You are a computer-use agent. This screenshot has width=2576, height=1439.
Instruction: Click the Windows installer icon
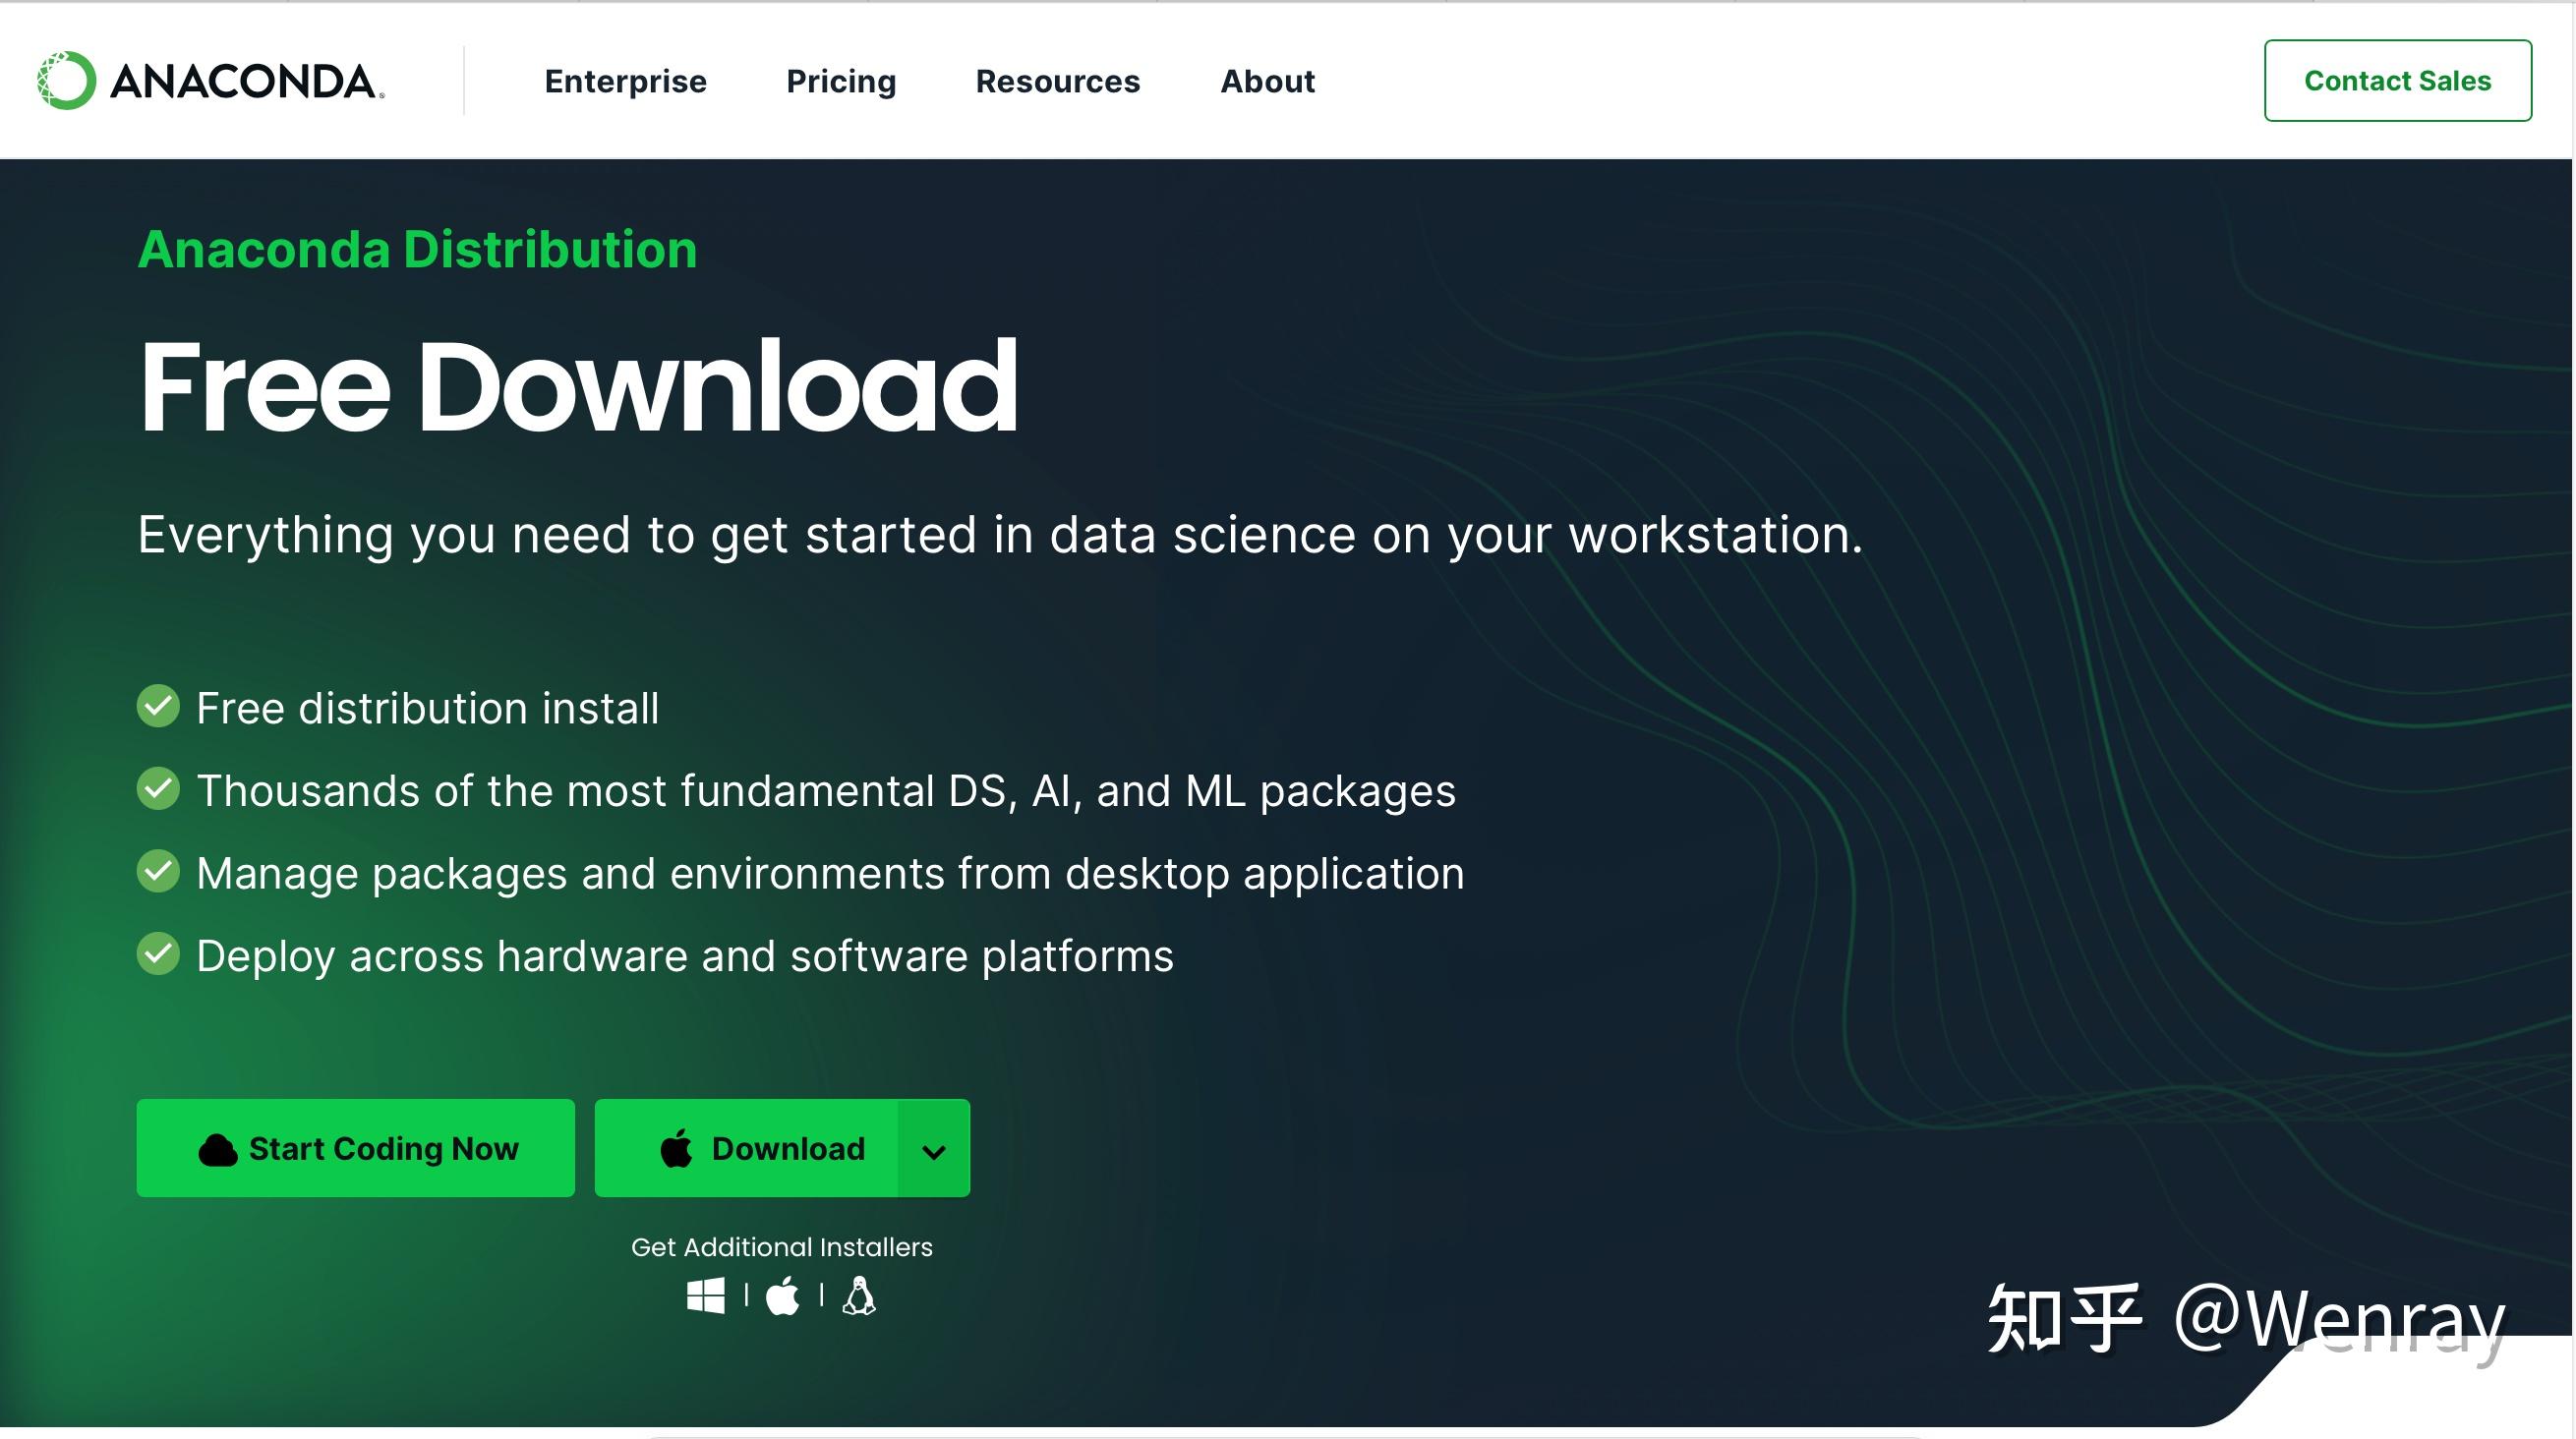[706, 1296]
